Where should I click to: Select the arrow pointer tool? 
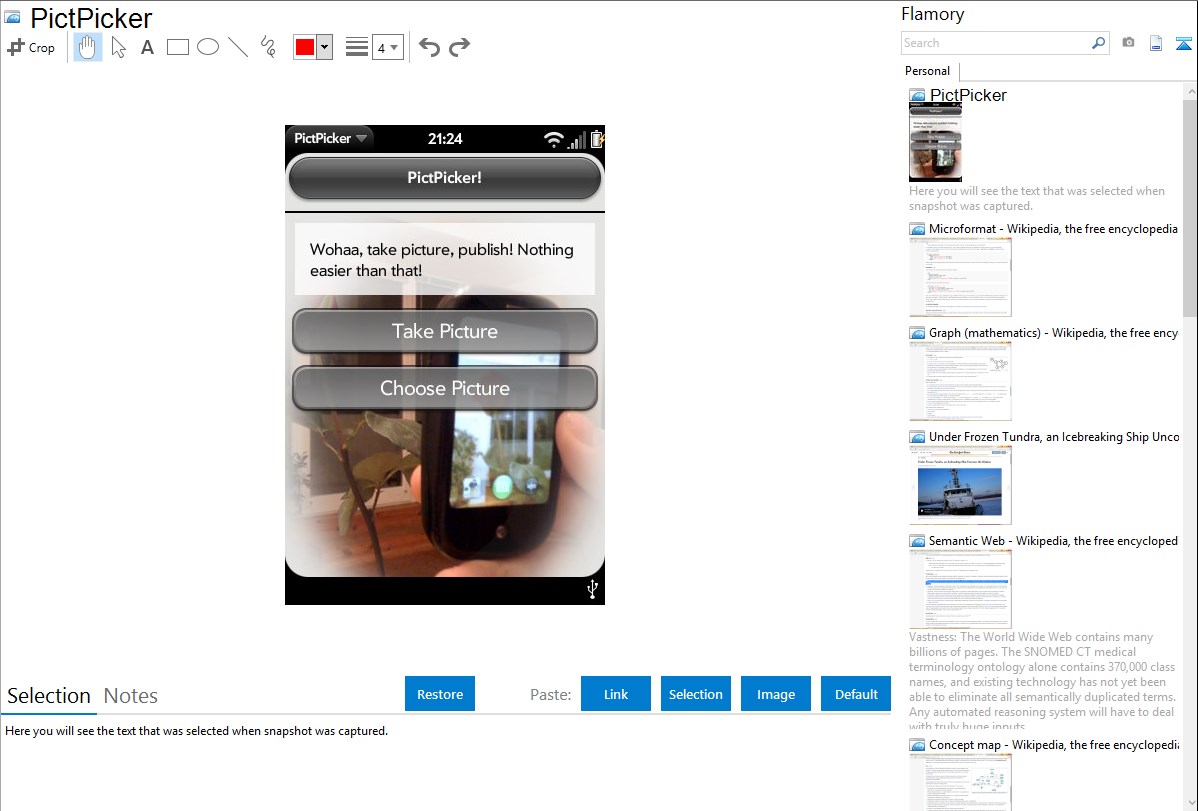[118, 47]
